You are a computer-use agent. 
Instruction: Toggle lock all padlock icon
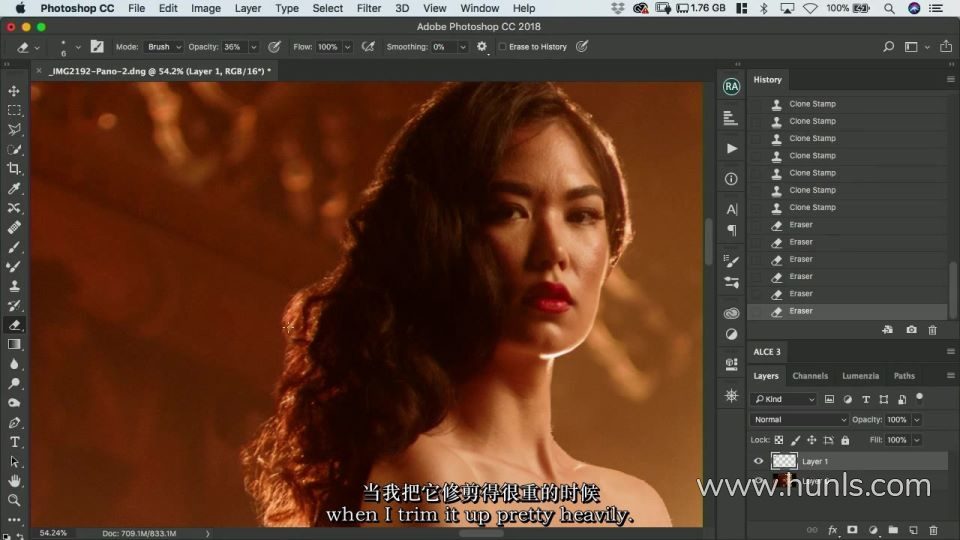[845, 440]
